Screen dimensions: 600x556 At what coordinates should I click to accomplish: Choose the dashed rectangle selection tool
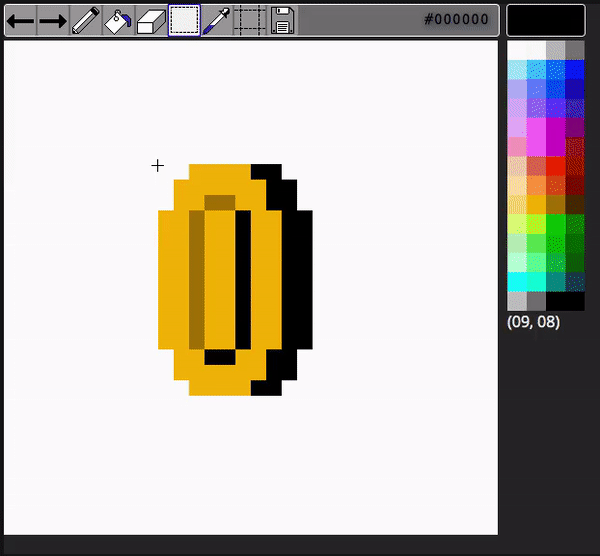click(x=184, y=21)
